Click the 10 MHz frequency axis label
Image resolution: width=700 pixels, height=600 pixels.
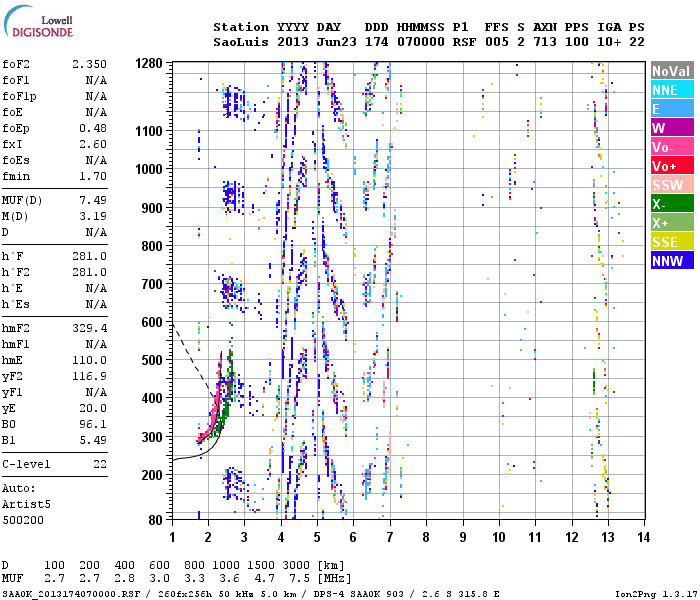tap(499, 537)
